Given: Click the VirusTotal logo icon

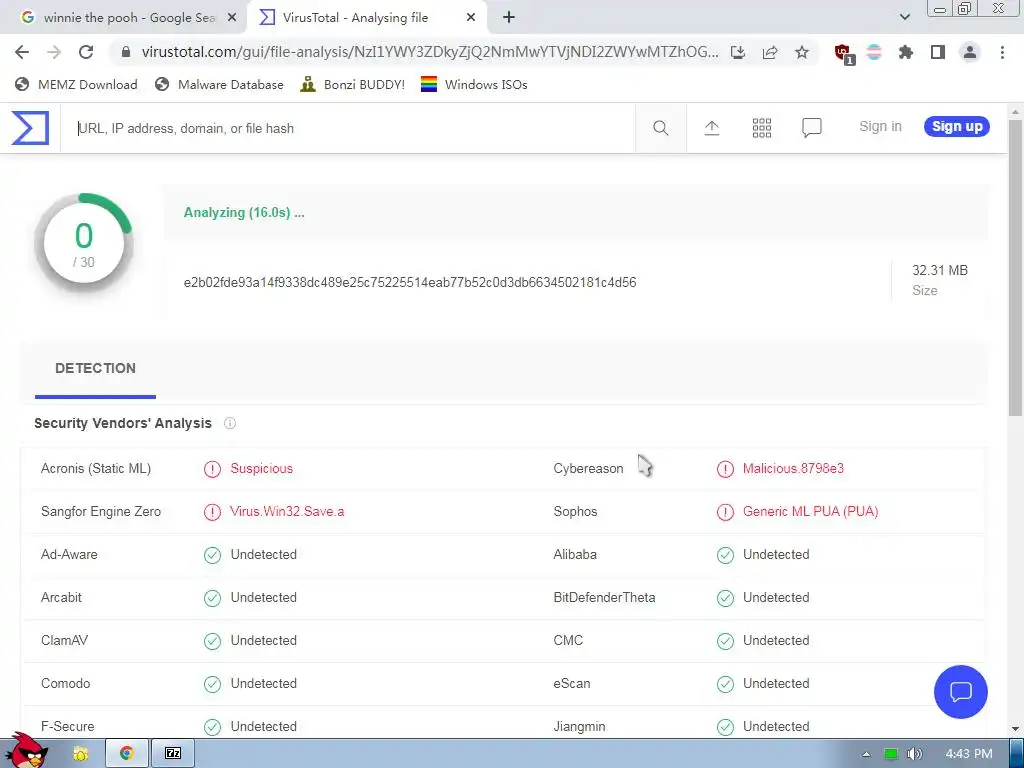Looking at the screenshot, I should point(30,127).
